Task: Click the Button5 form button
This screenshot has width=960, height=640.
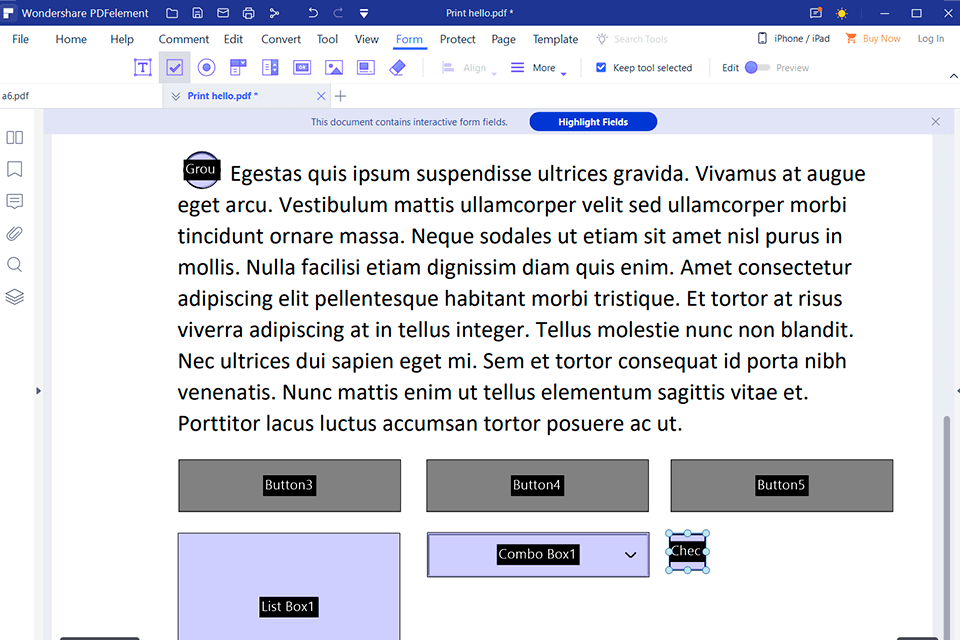Action: tap(782, 486)
